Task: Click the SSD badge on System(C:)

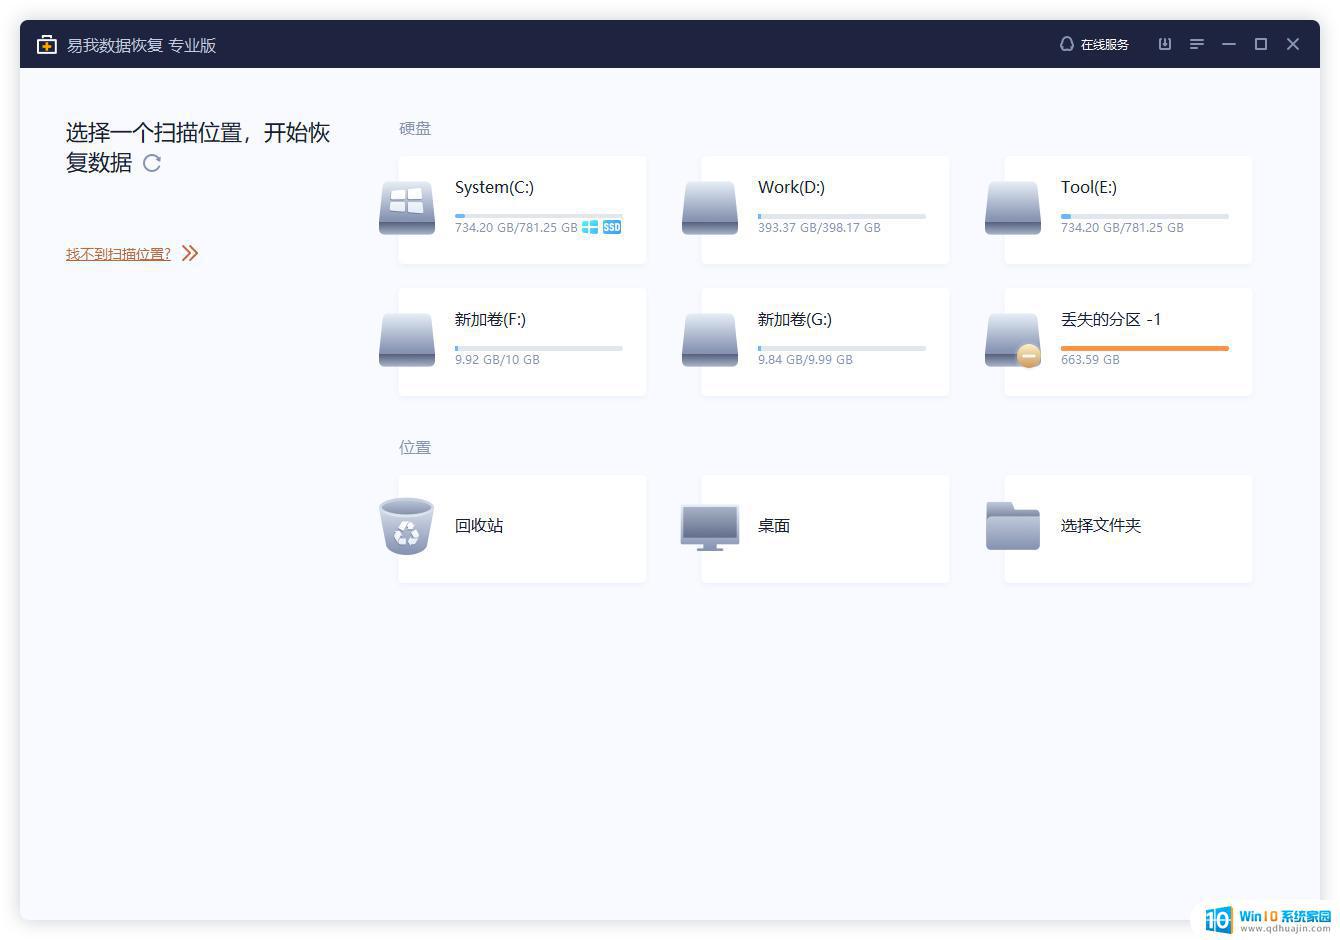Action: pos(612,227)
